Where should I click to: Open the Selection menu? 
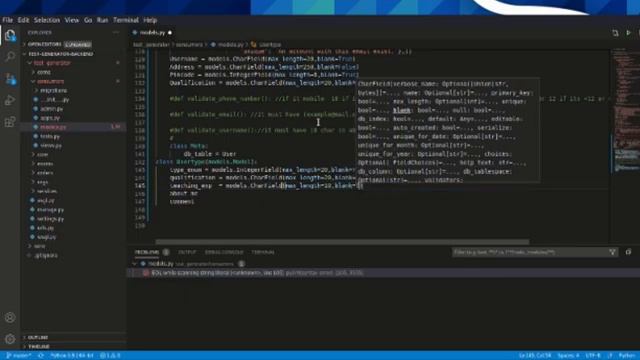[x=47, y=20]
